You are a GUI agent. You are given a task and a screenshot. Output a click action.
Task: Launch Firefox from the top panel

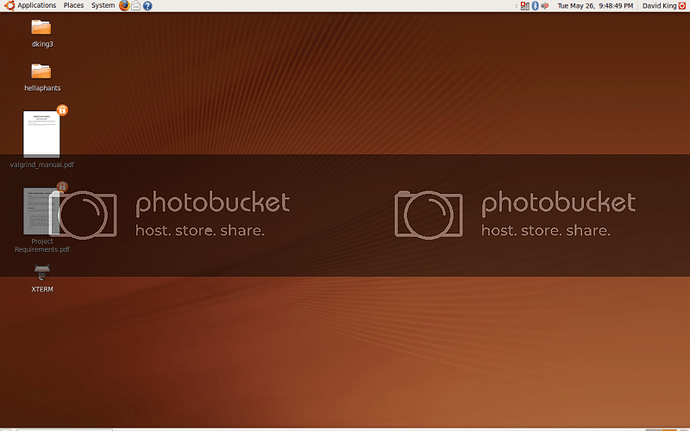[x=124, y=6]
